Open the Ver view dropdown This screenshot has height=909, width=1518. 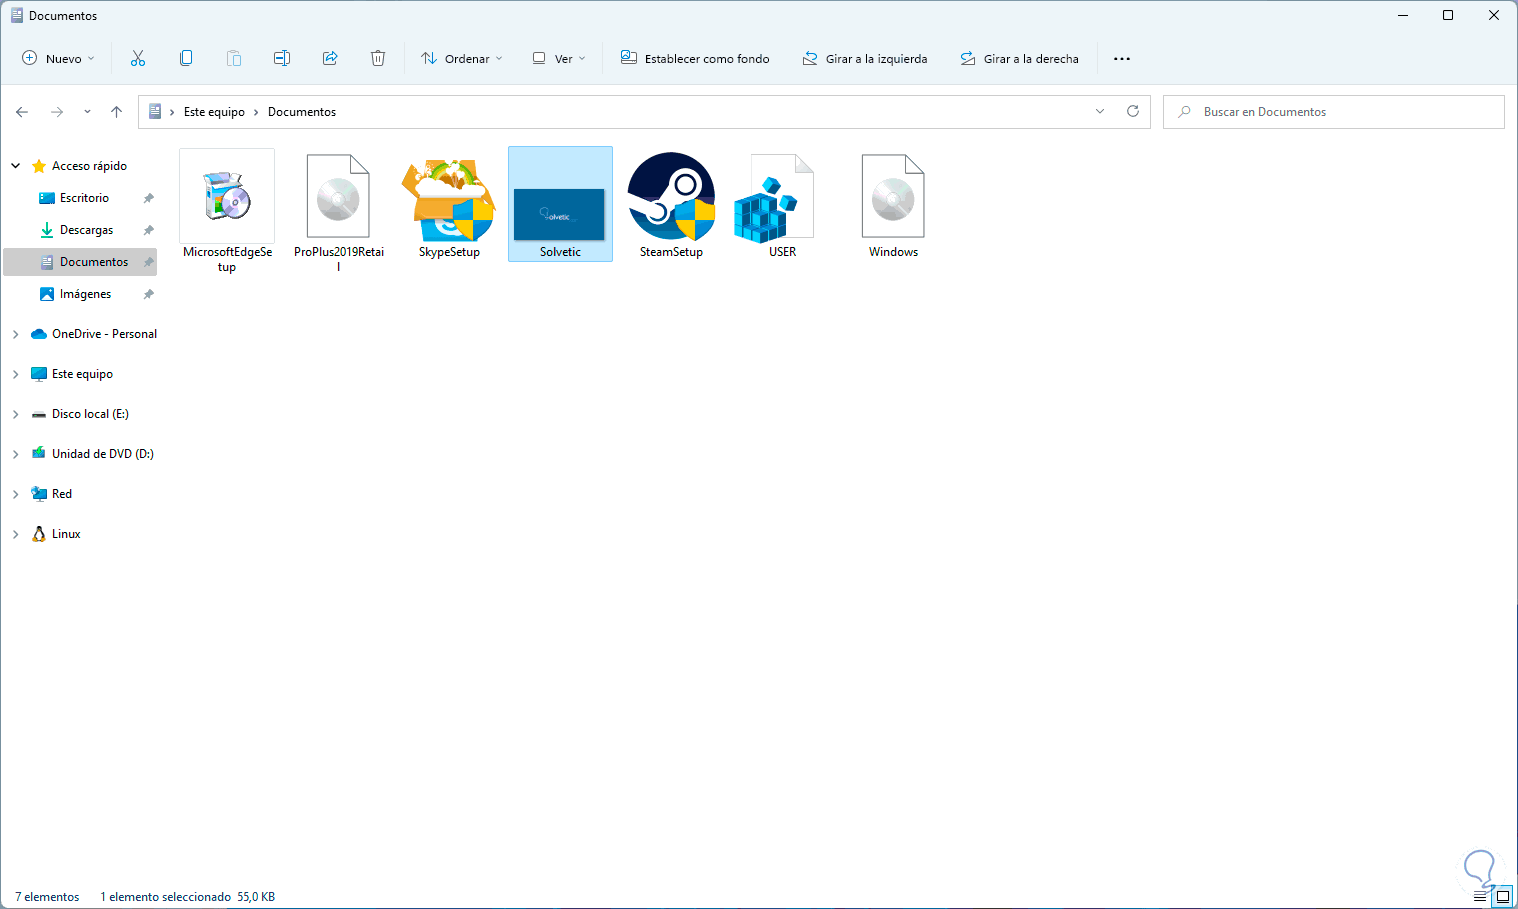point(559,59)
